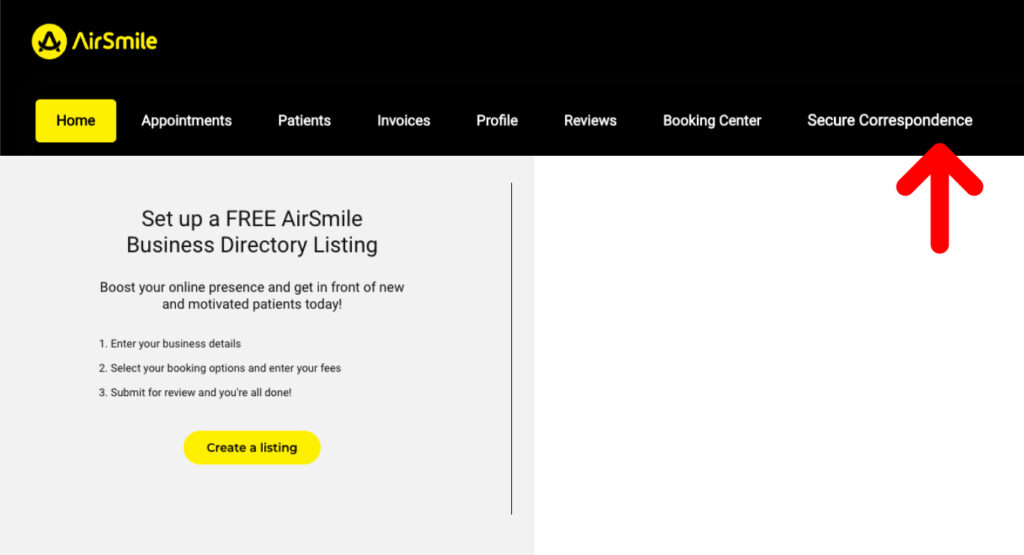Open Secure Correspondence in navigation bar

889,121
